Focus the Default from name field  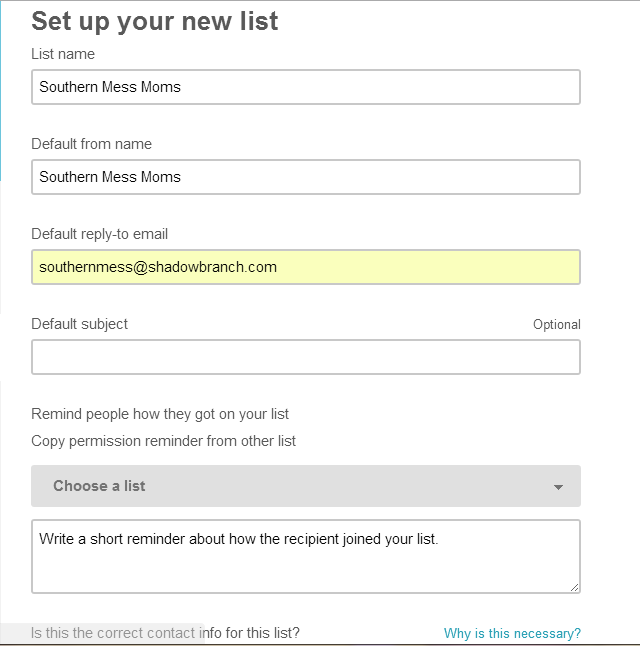click(305, 177)
